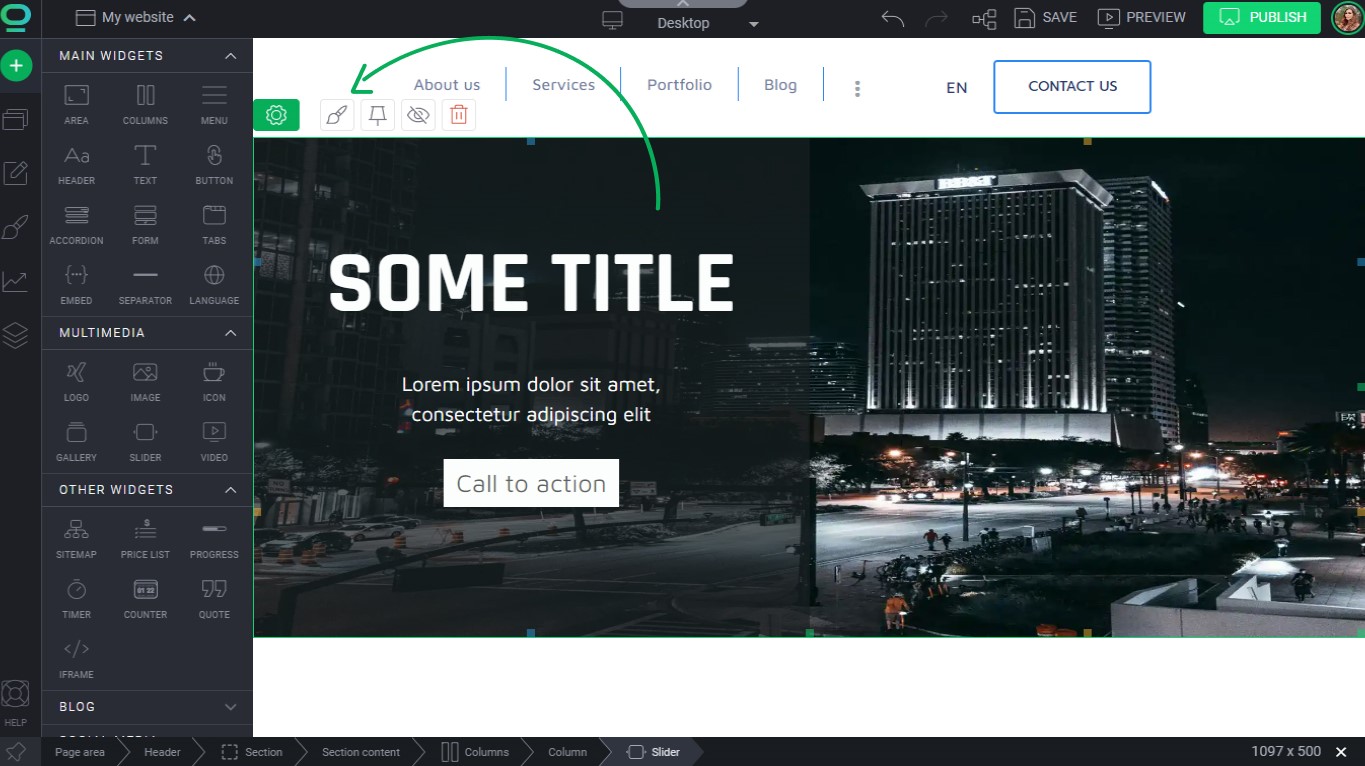Select Columns in the breadcrumb bar
This screenshot has height=766, width=1365.
pos(475,752)
